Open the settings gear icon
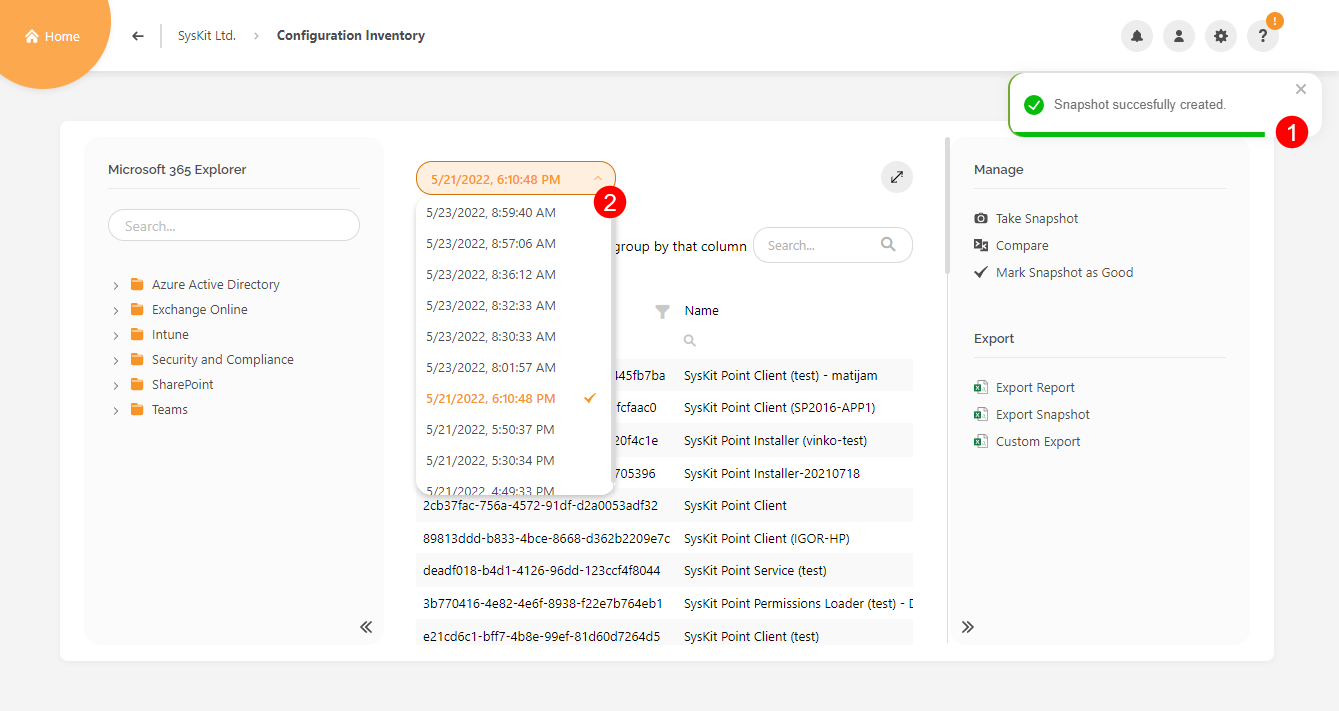 tap(1221, 36)
